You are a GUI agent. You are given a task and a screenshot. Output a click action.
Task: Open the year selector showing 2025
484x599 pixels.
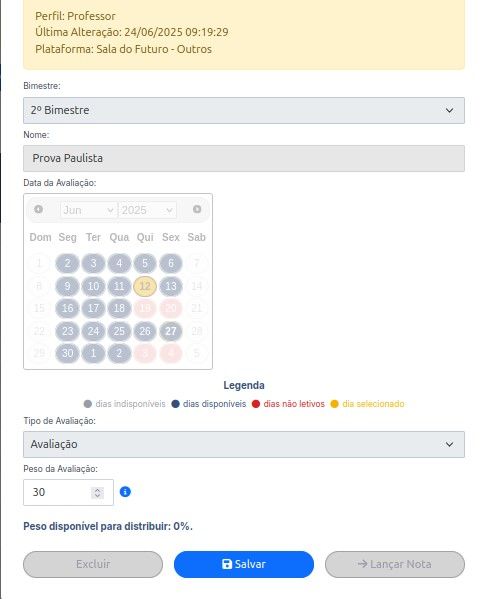(x=147, y=210)
